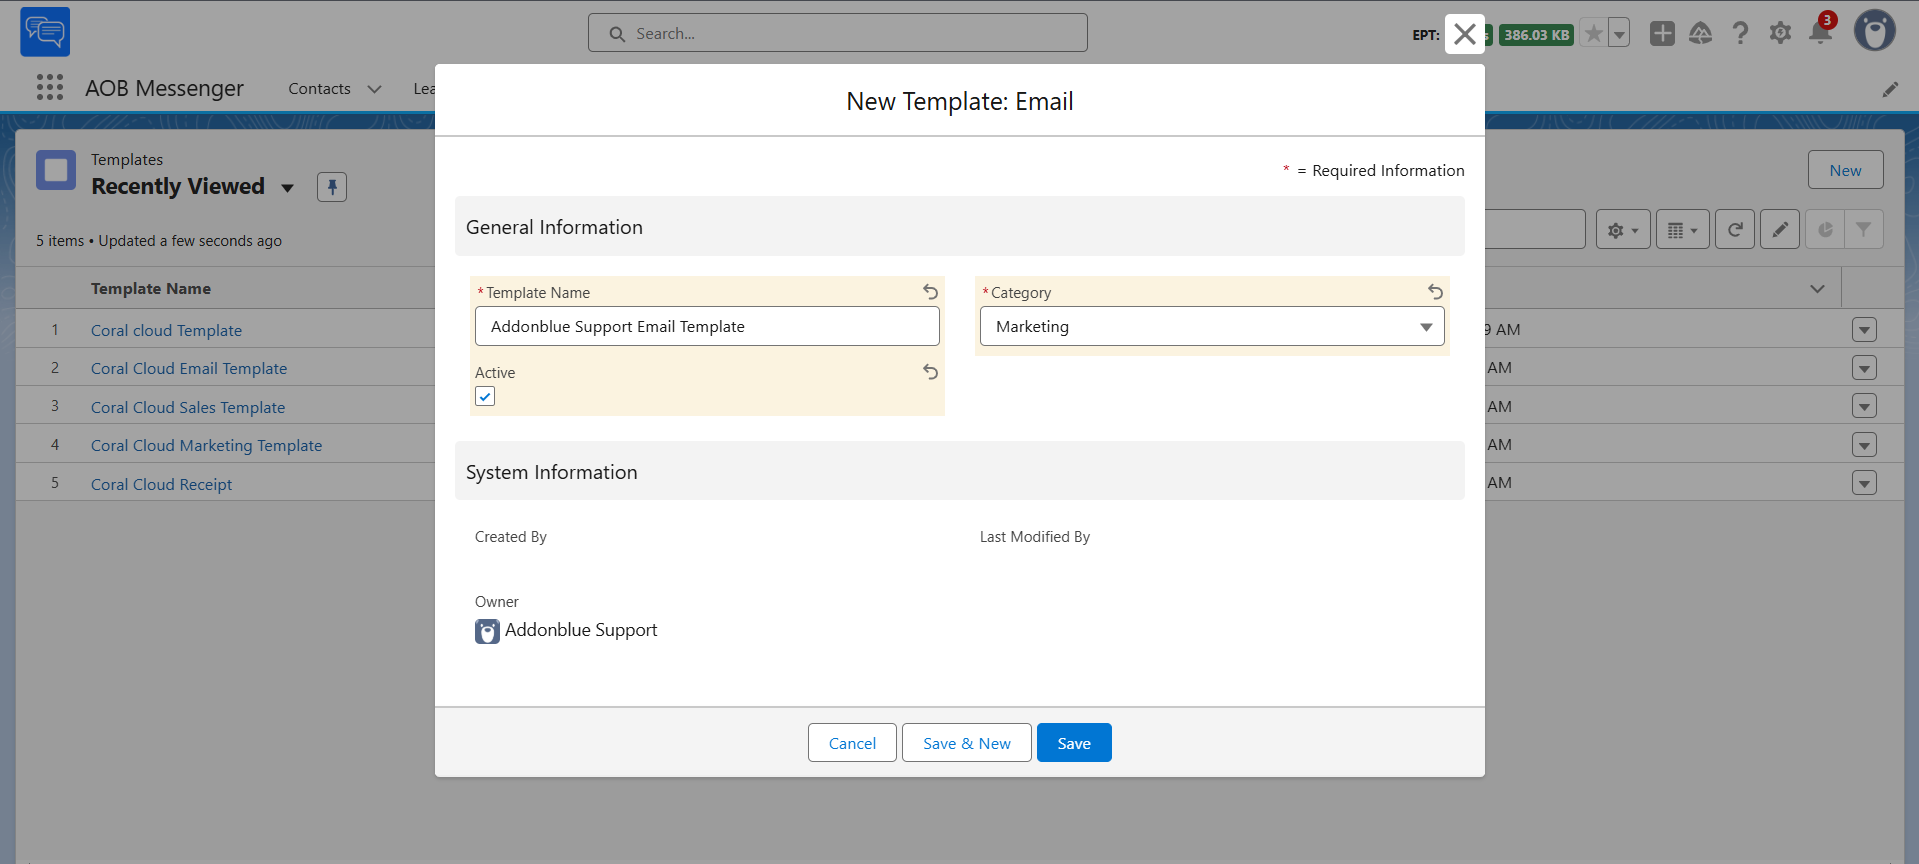Open row actions for Coral cloud Template
The width and height of the screenshot is (1919, 864).
pyautogui.click(x=1864, y=329)
